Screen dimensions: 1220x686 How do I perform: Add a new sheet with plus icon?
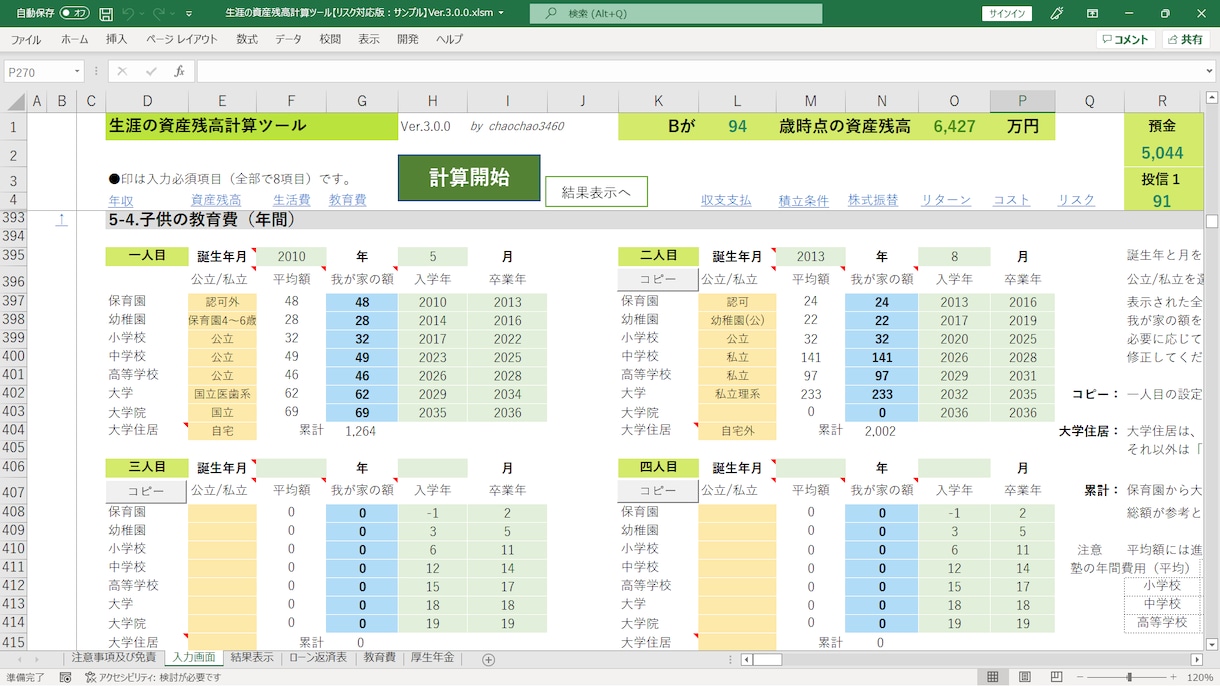pyautogui.click(x=489, y=659)
